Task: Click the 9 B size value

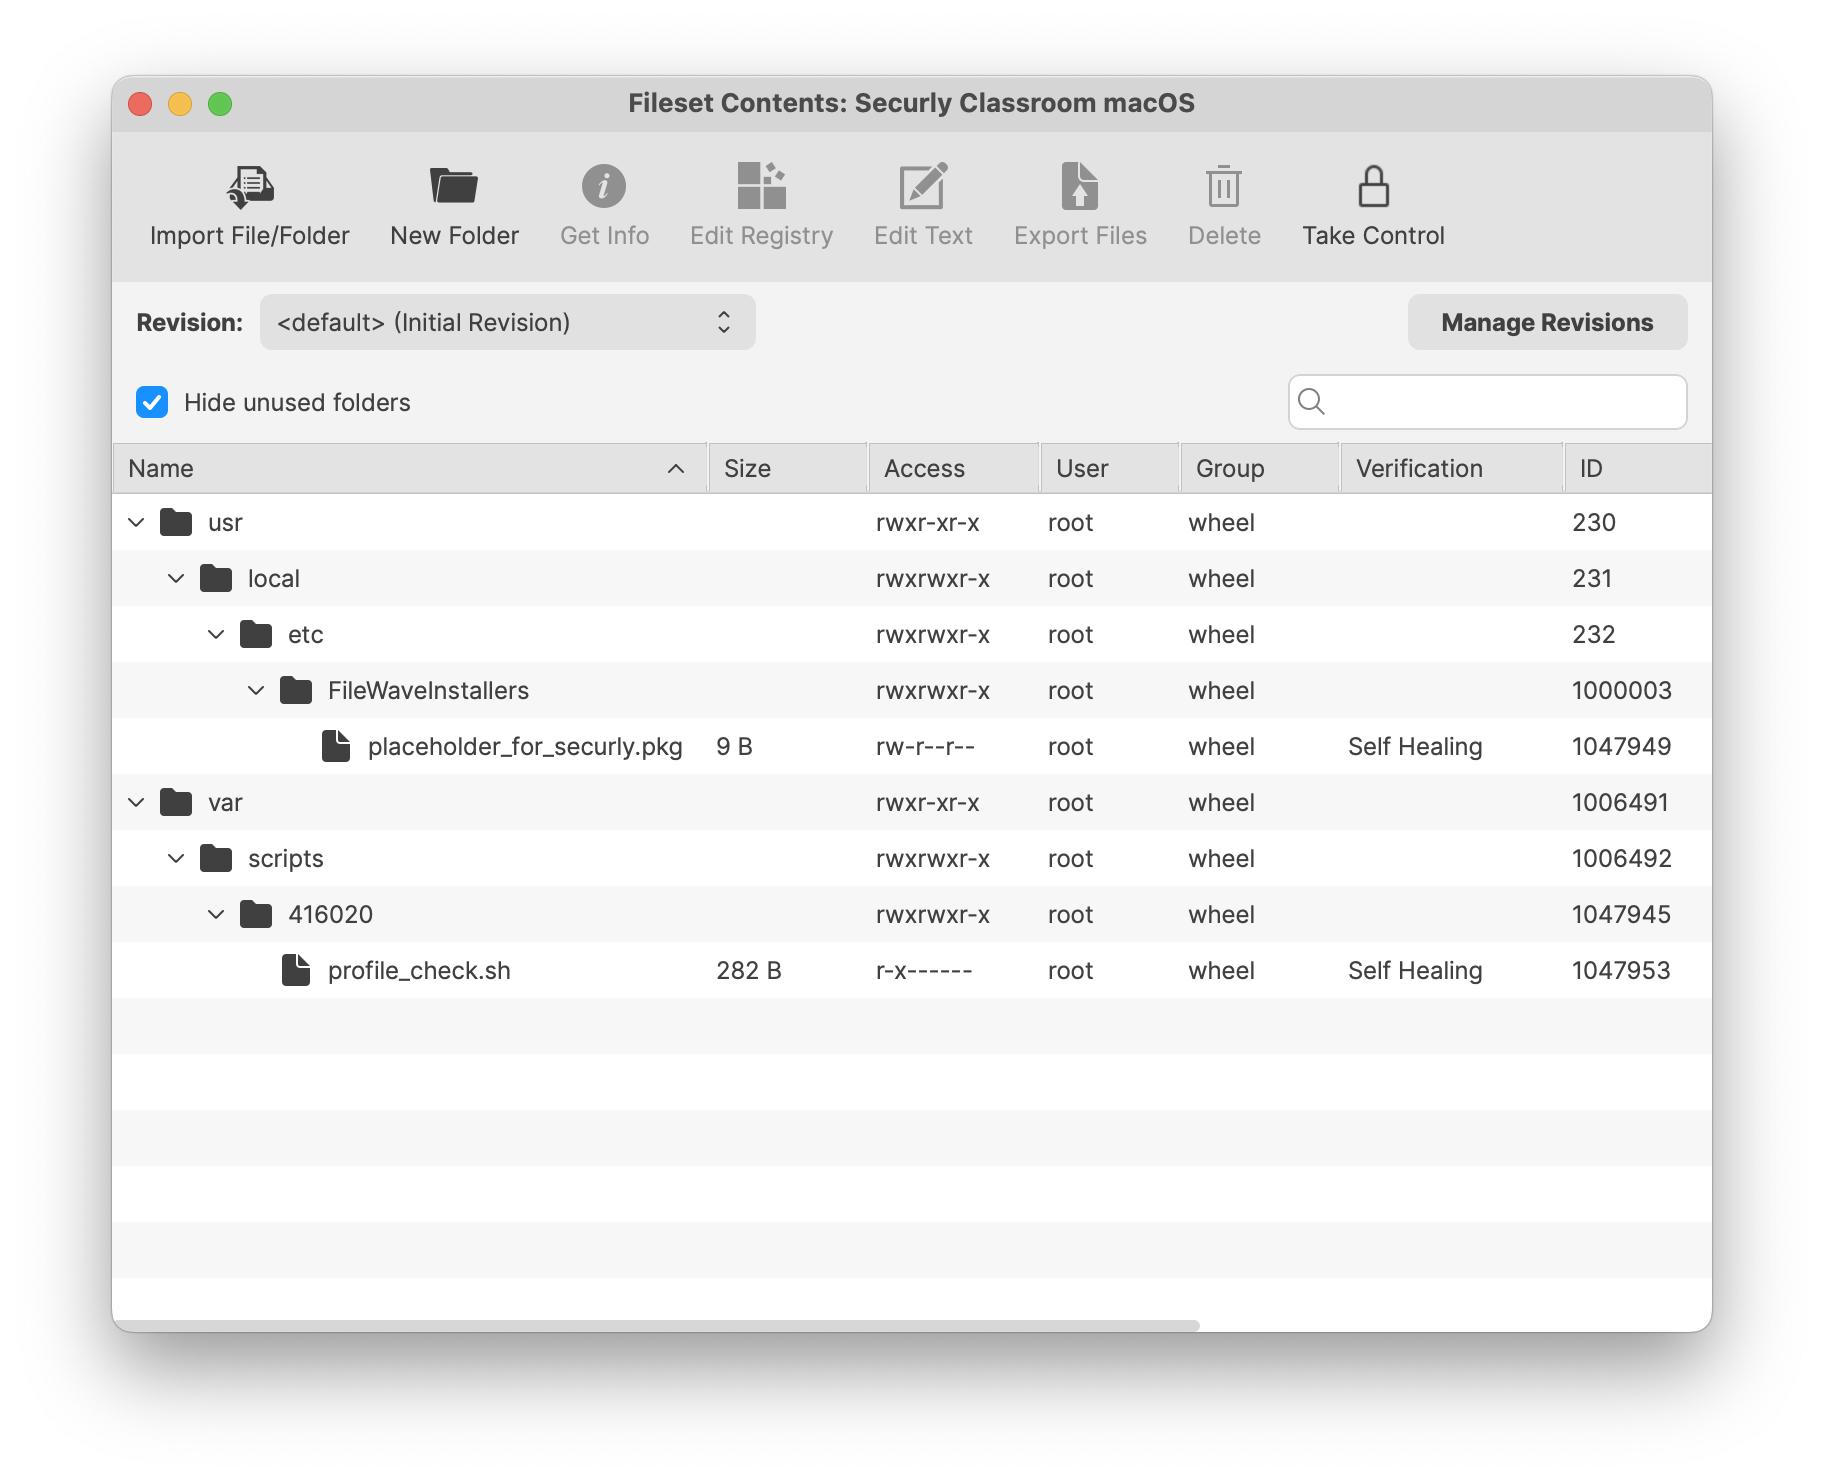Action: coord(734,746)
